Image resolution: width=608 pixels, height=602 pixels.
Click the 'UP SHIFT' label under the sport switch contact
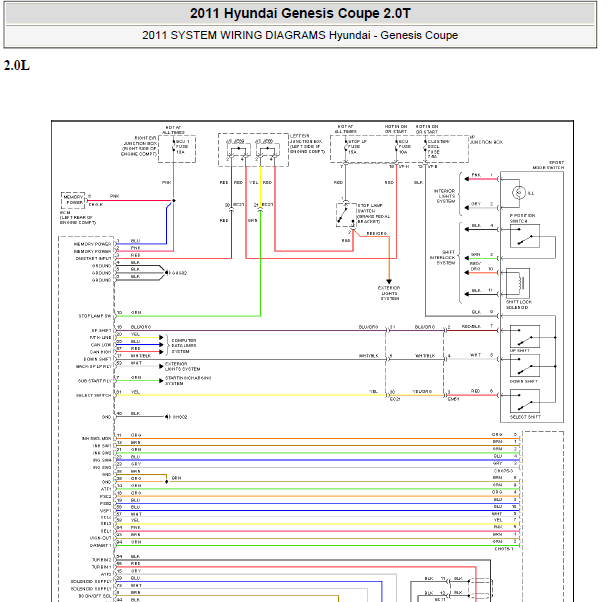(520, 350)
